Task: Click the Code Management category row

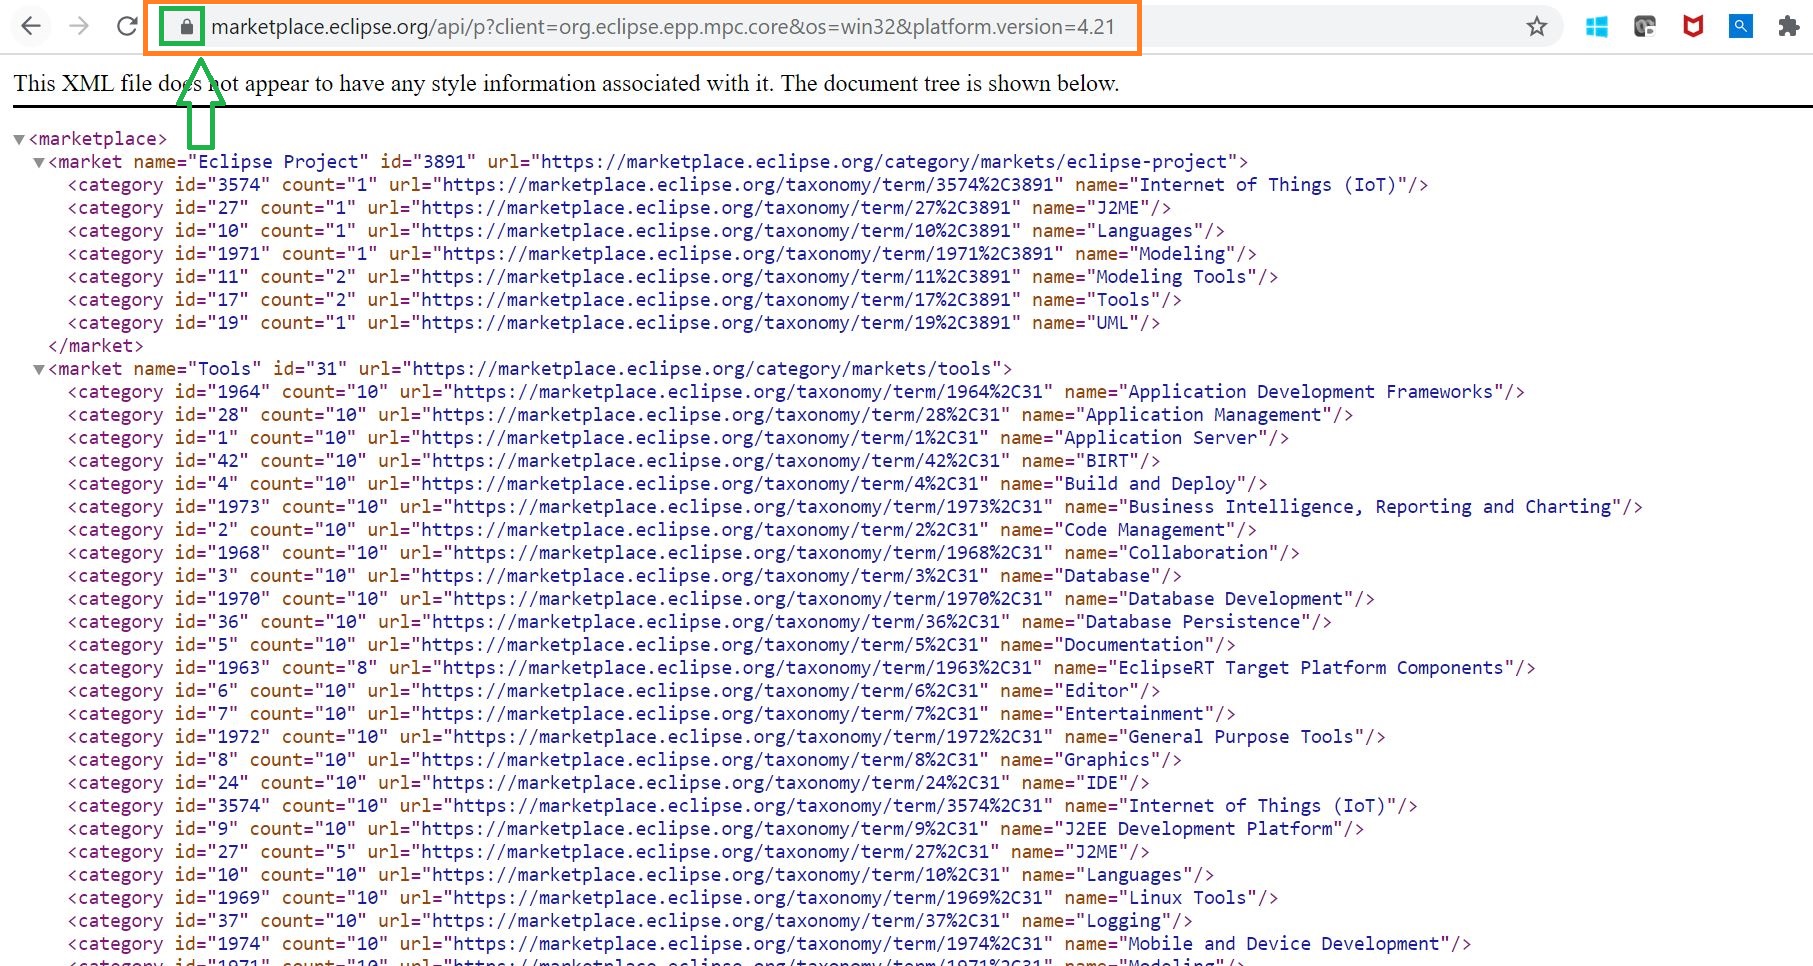Action: (x=662, y=530)
